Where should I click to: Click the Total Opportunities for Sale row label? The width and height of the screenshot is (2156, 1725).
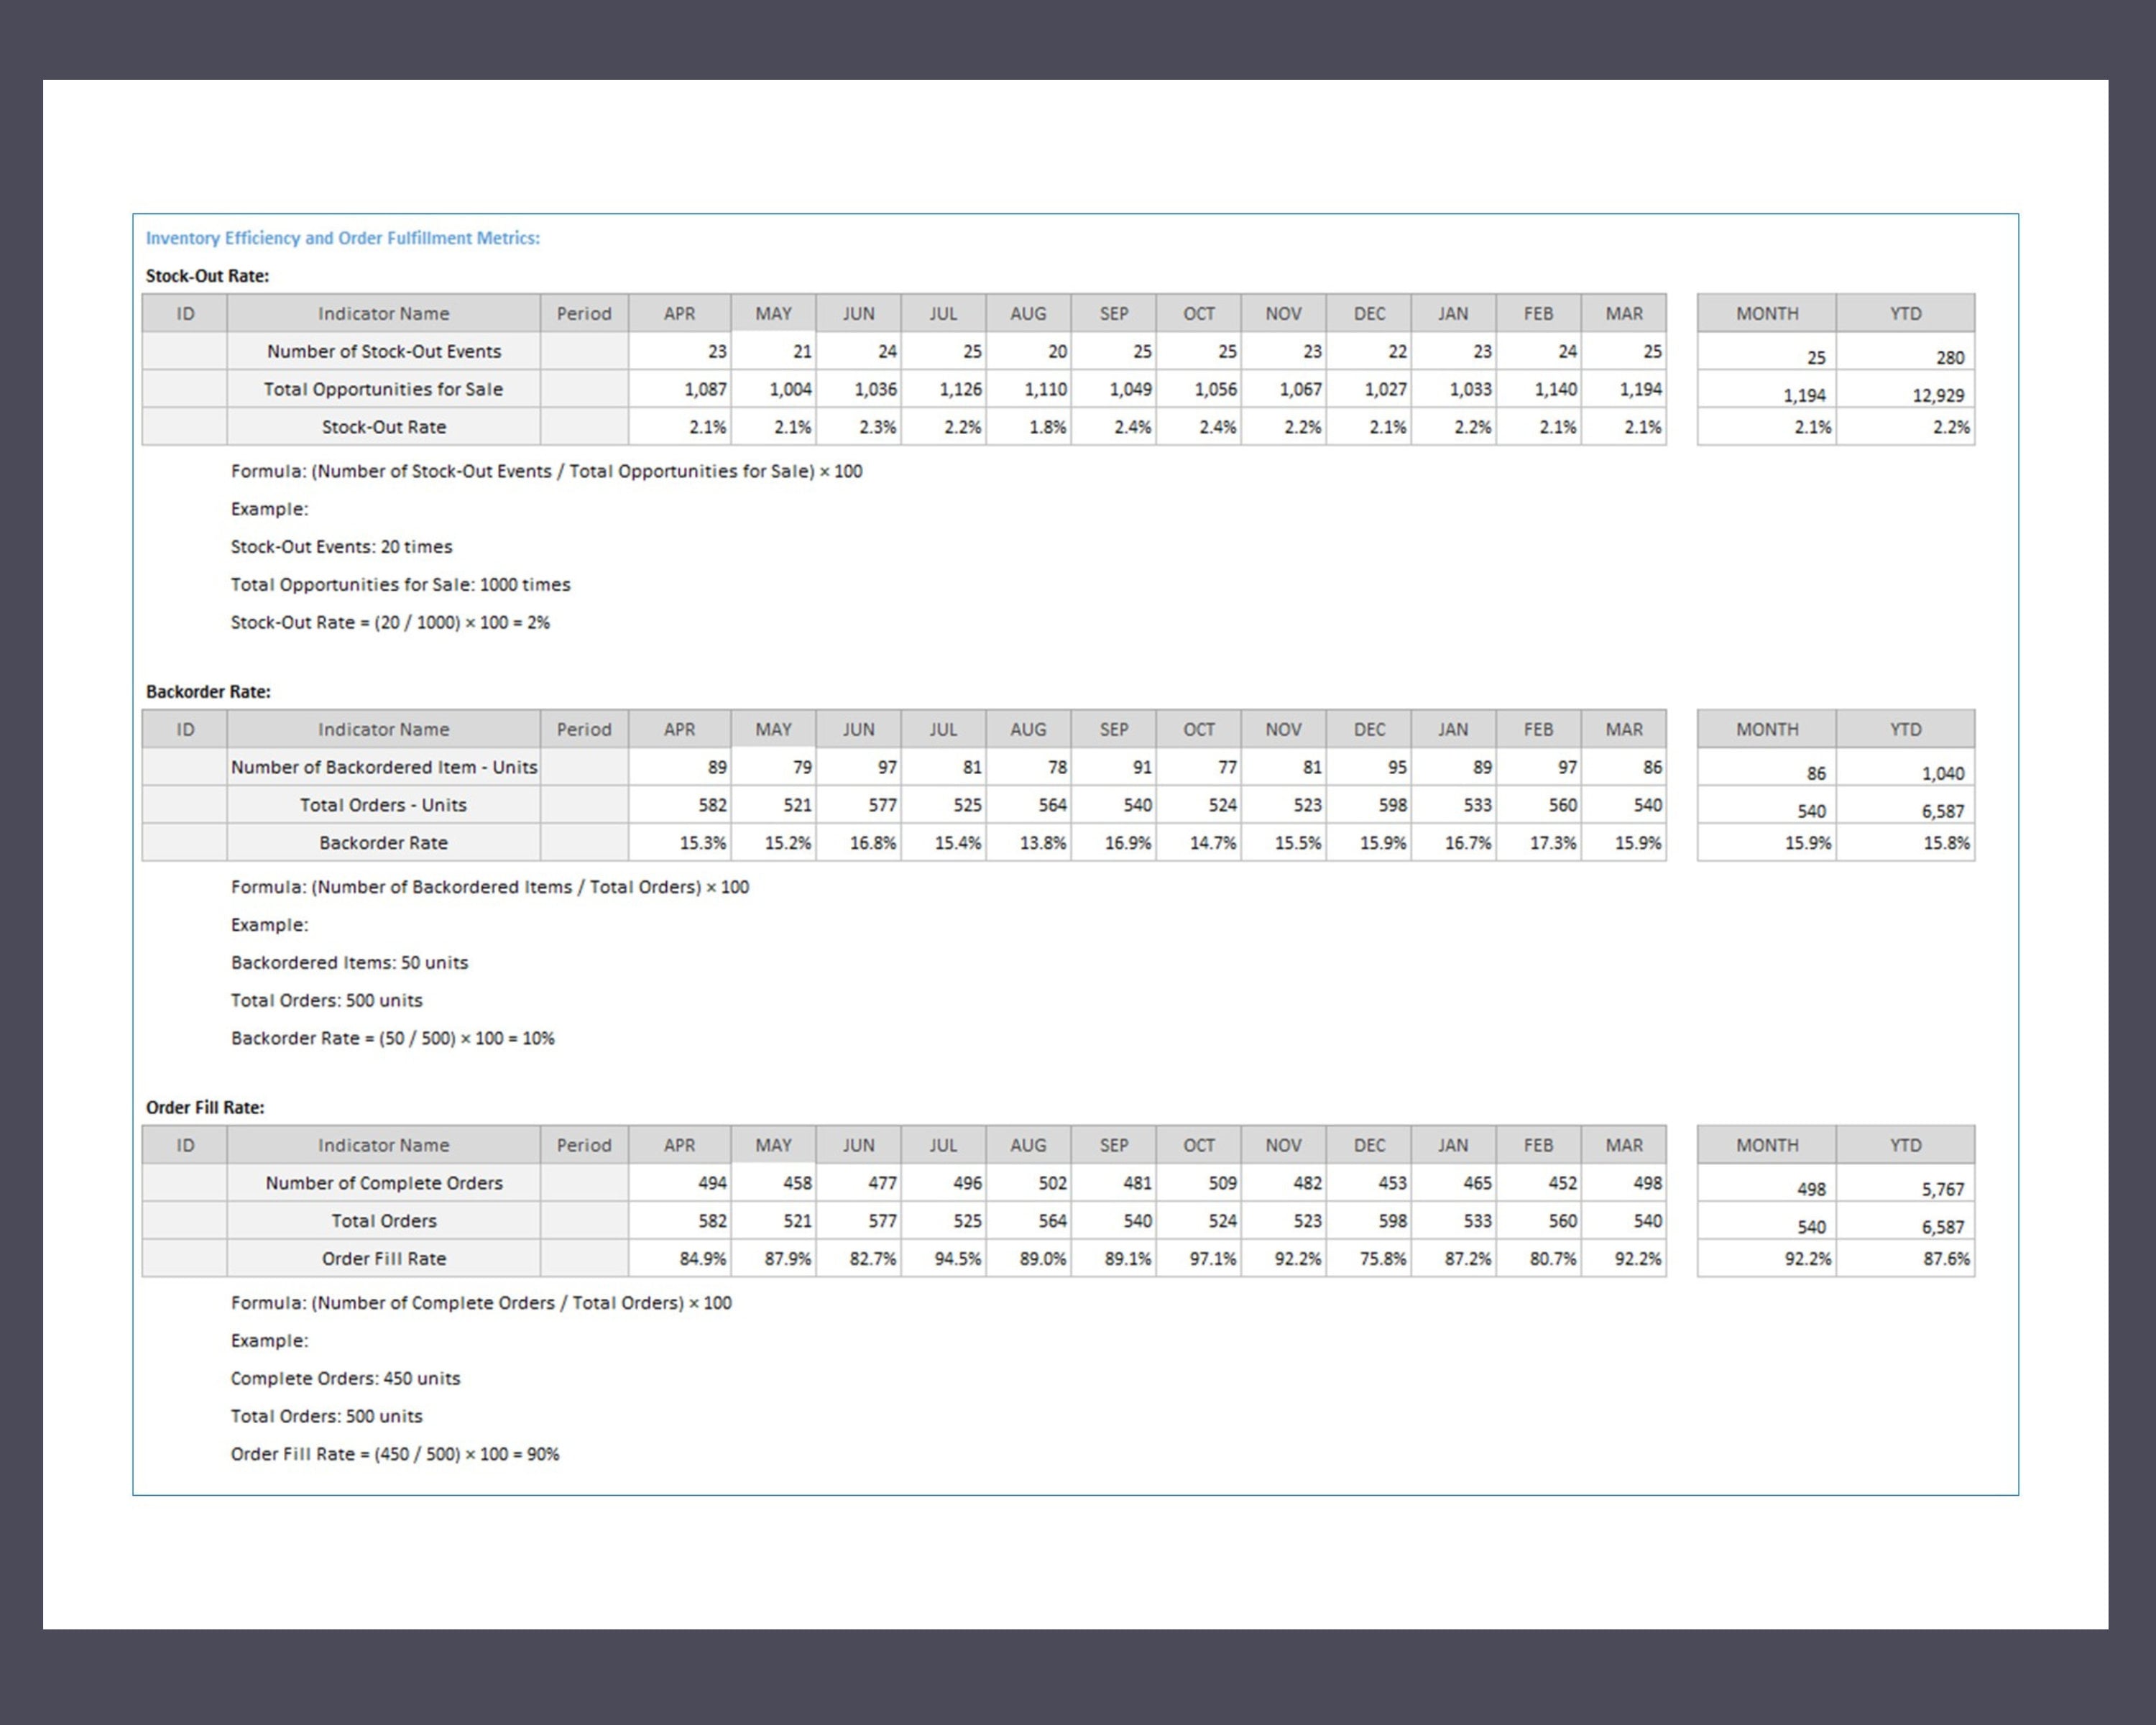[384, 389]
